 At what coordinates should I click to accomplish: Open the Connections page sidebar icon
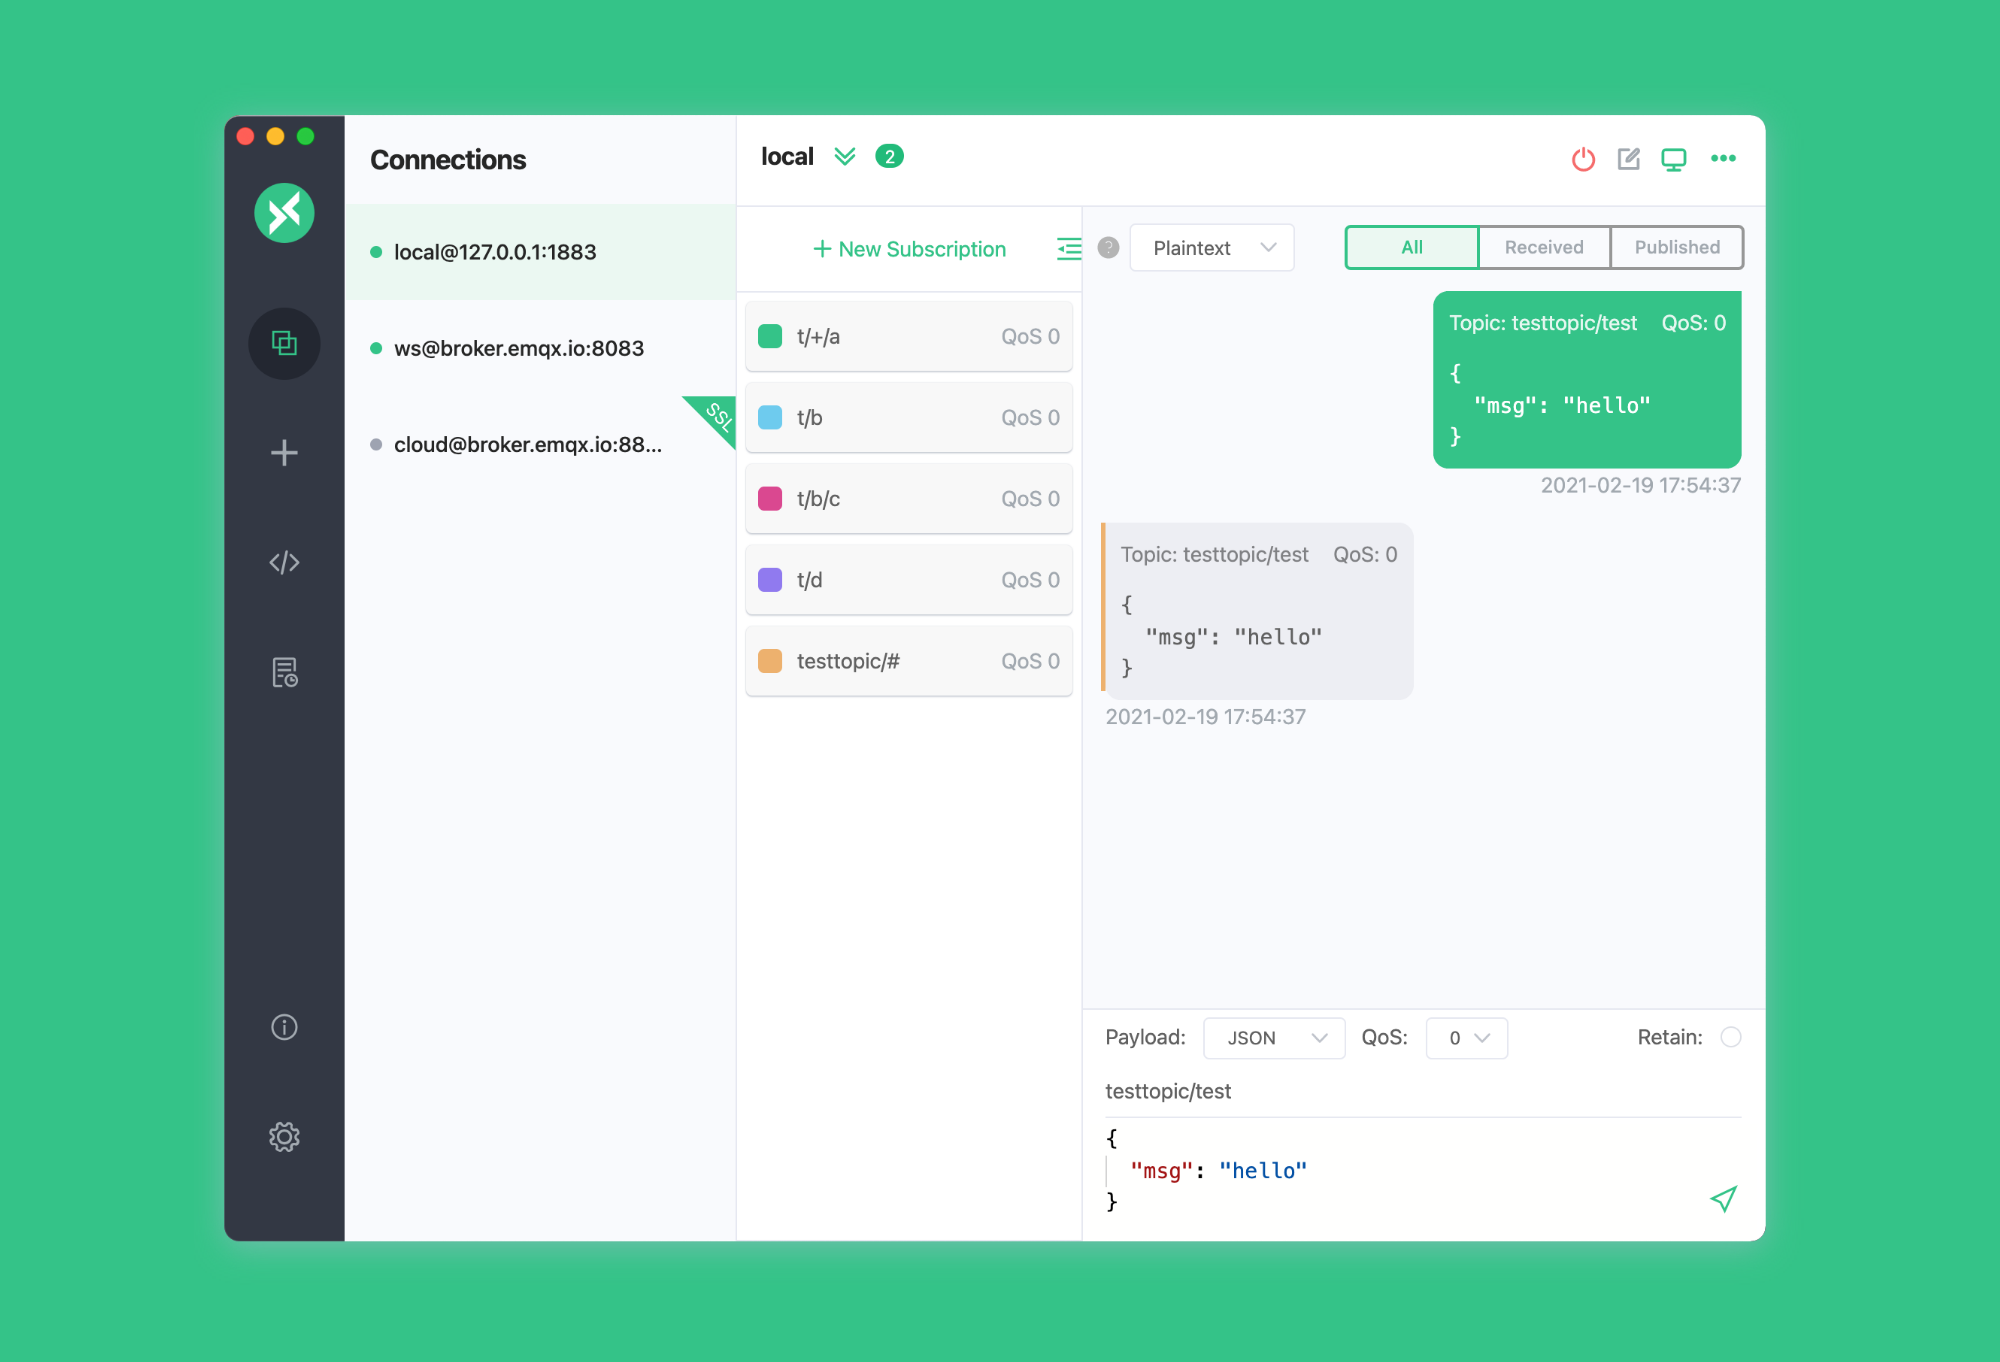coord(284,344)
